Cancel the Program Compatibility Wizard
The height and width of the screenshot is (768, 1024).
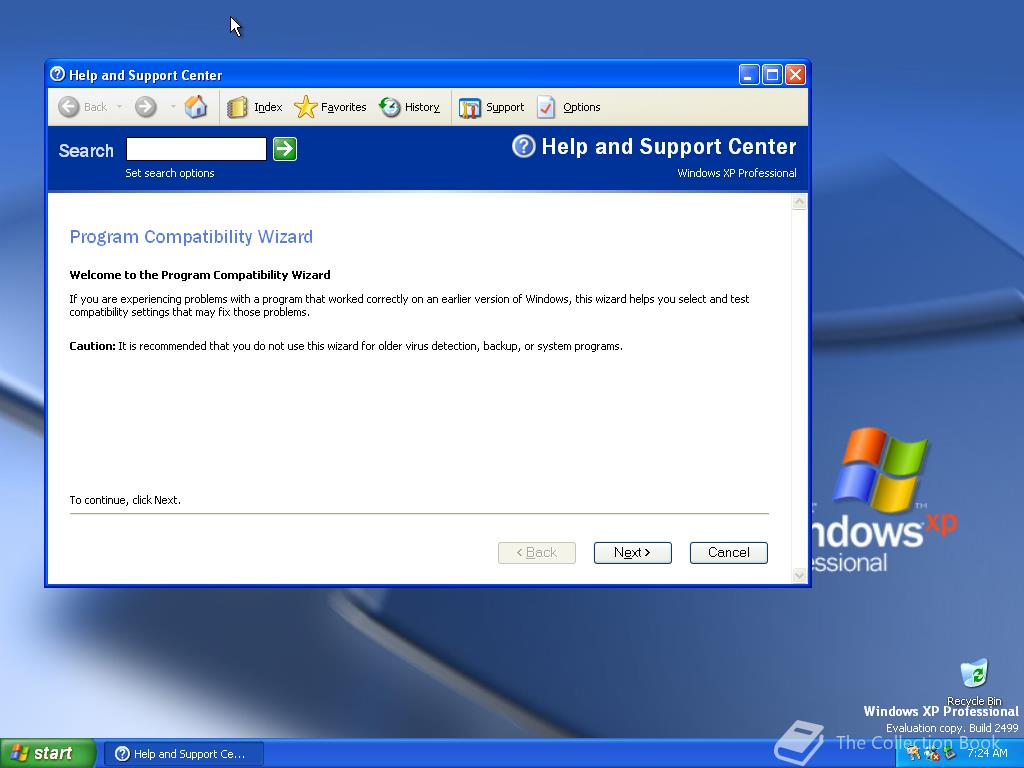[x=729, y=552]
